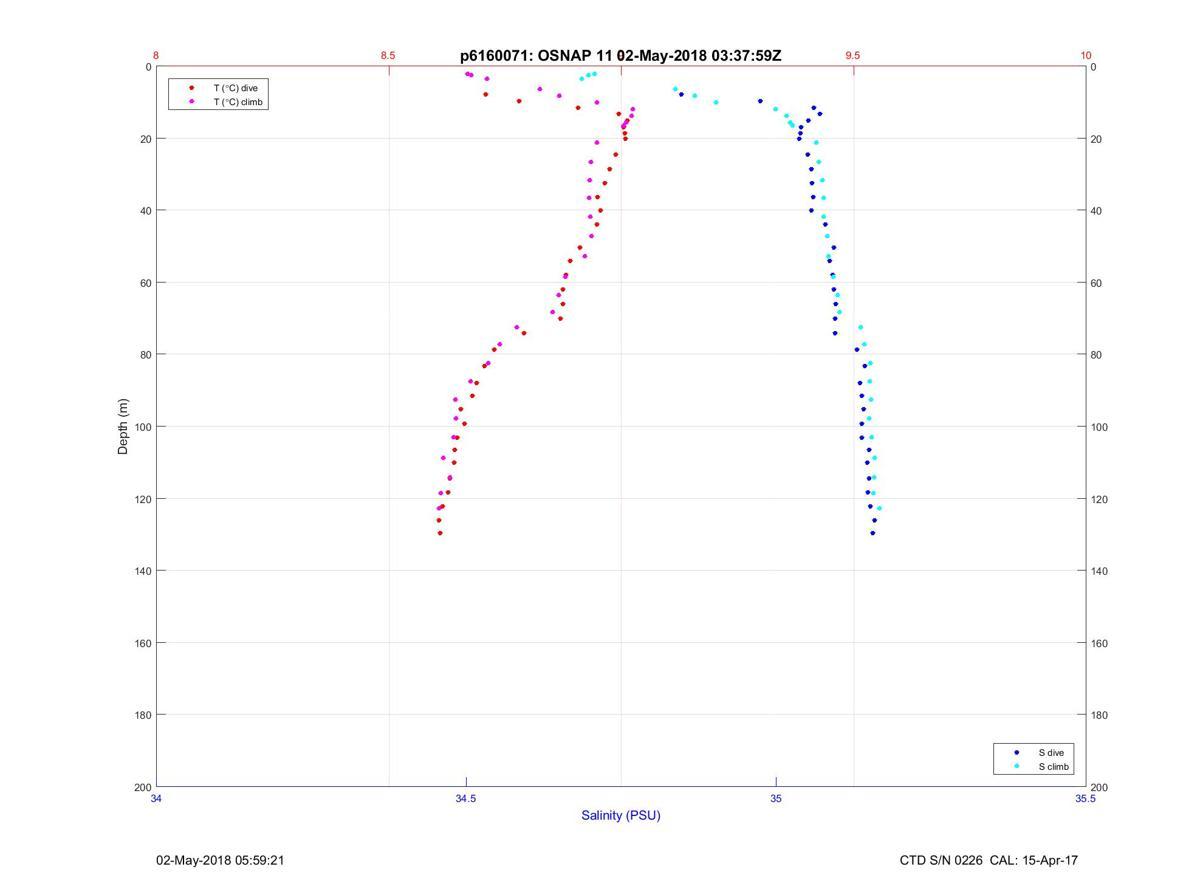The image size is (1200, 885).
Task: Select the 'S dive' legend entry
Action: coord(1051,752)
